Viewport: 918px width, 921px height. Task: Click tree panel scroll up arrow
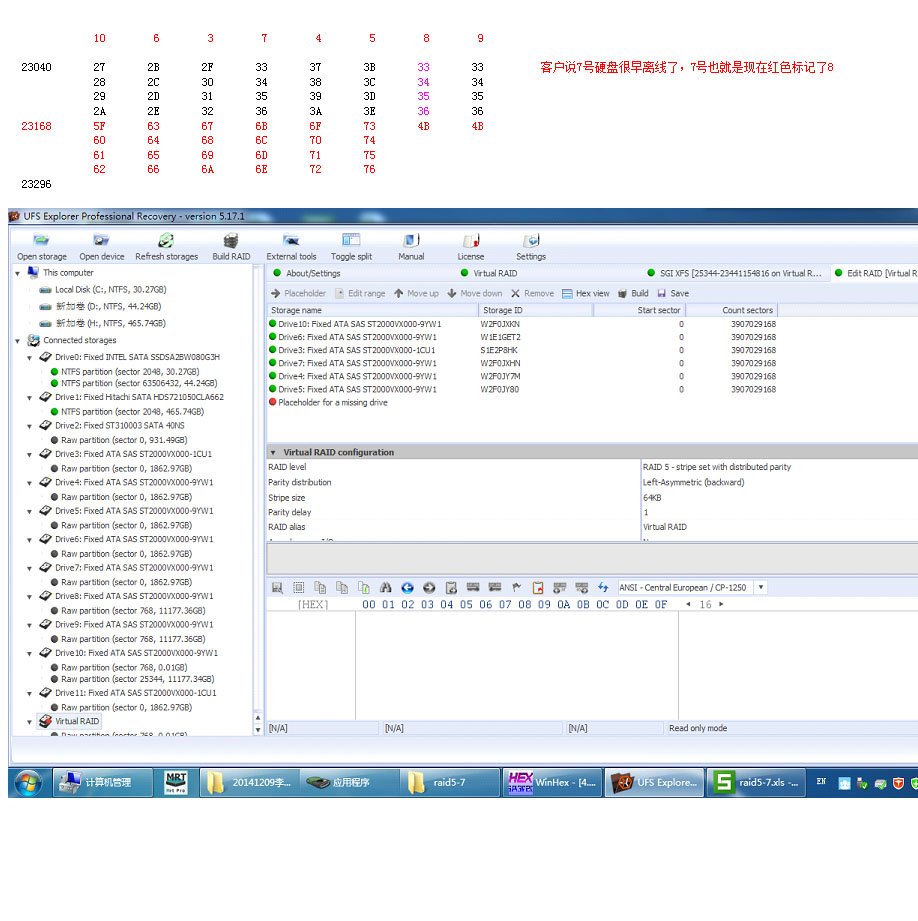tap(258, 718)
